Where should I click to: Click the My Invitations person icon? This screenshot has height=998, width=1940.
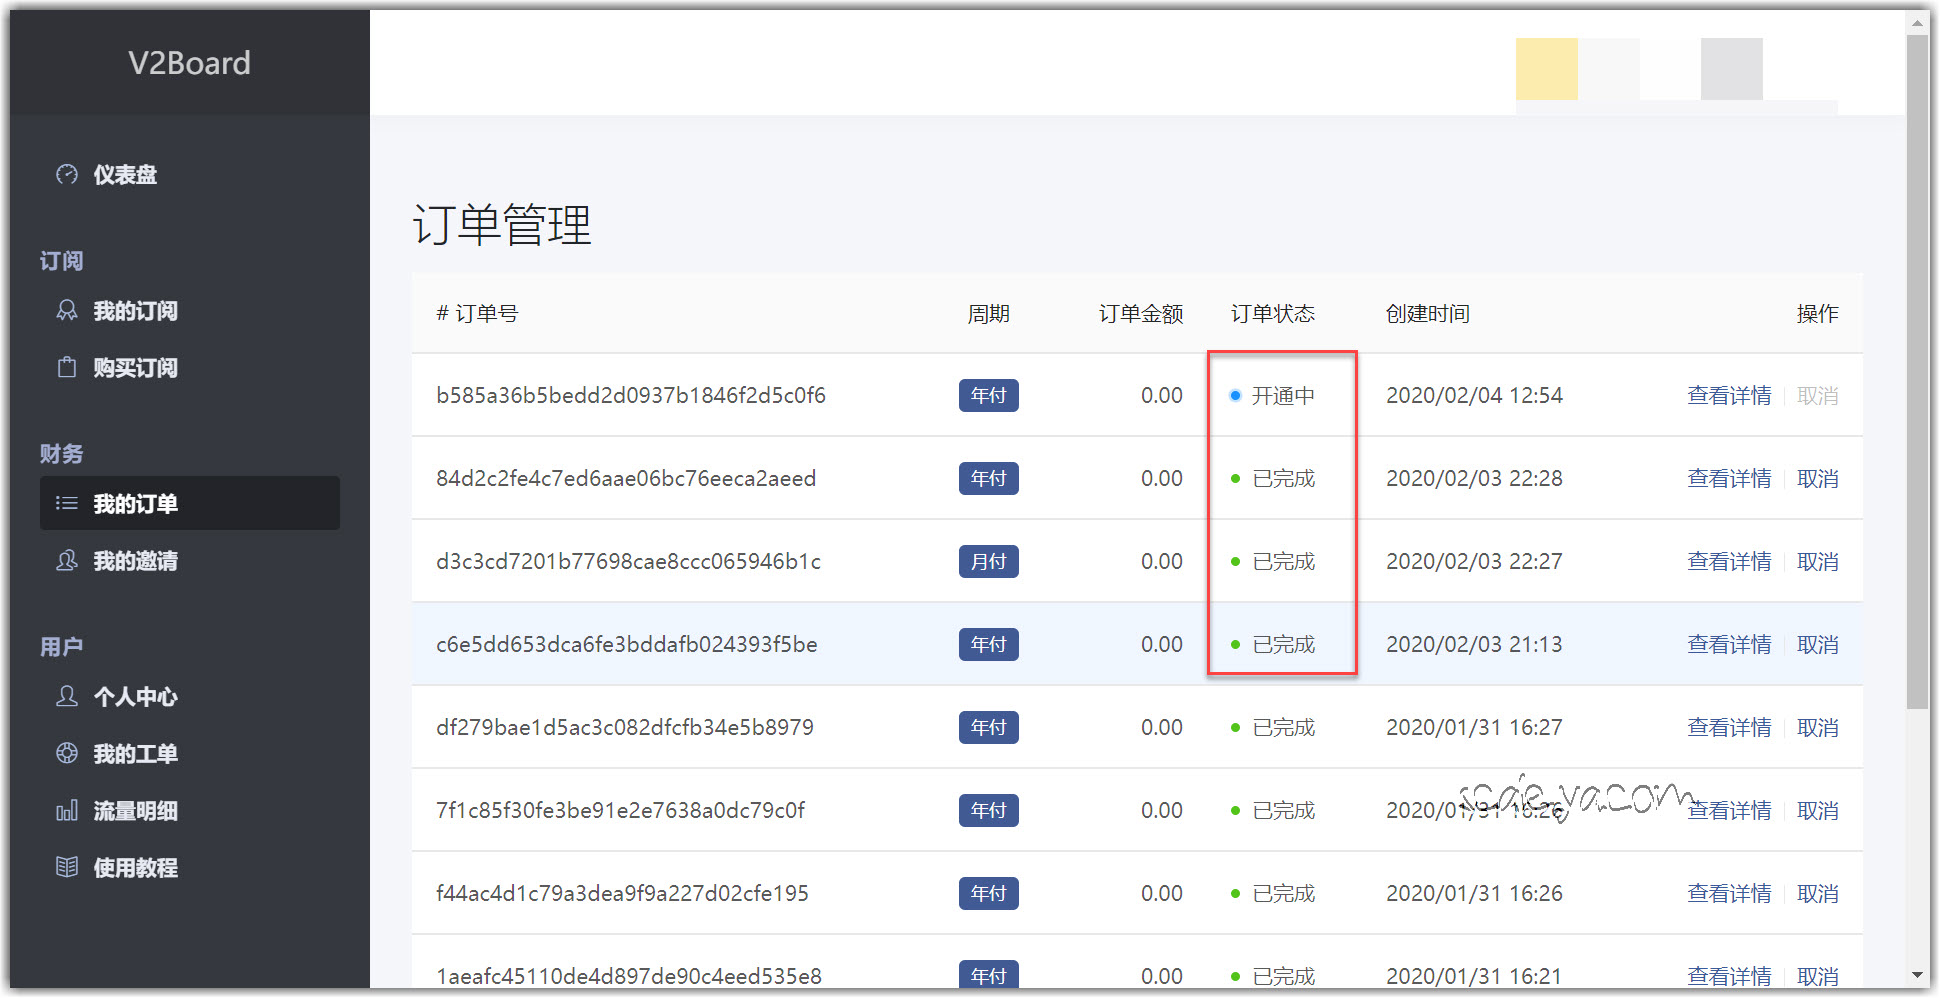(x=67, y=561)
